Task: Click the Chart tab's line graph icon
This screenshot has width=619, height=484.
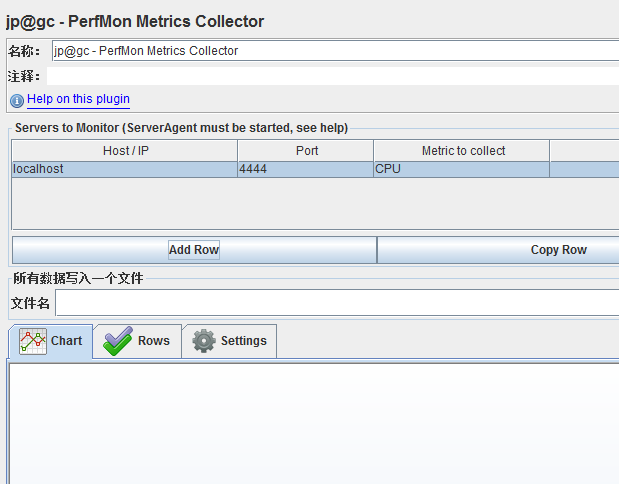Action: 33,341
